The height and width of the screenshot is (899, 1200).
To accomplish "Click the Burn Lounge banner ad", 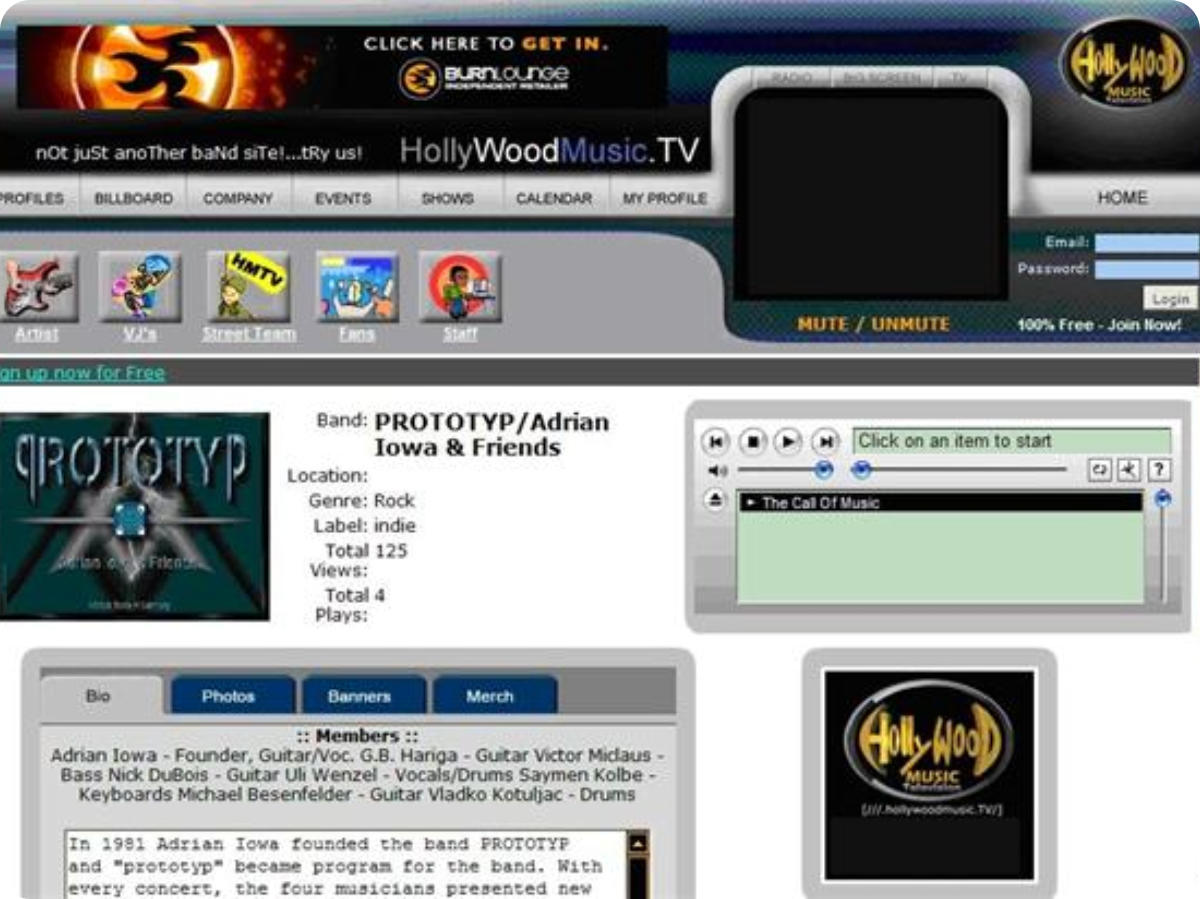I will [342, 67].
